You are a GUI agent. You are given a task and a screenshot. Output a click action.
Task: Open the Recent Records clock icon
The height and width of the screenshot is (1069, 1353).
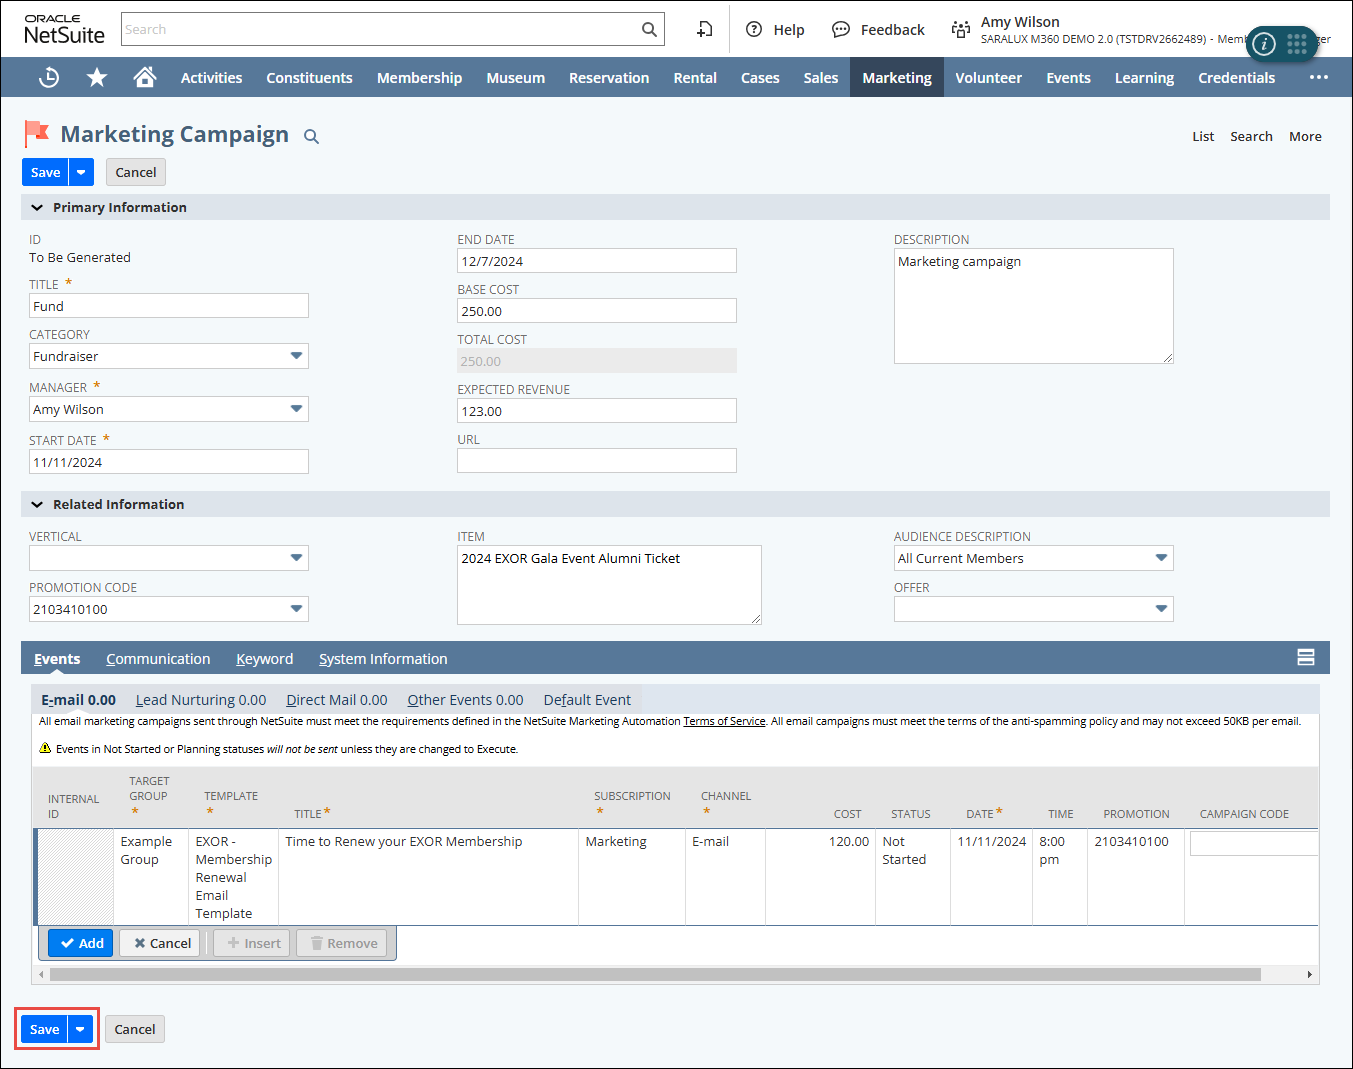pyautogui.click(x=48, y=77)
